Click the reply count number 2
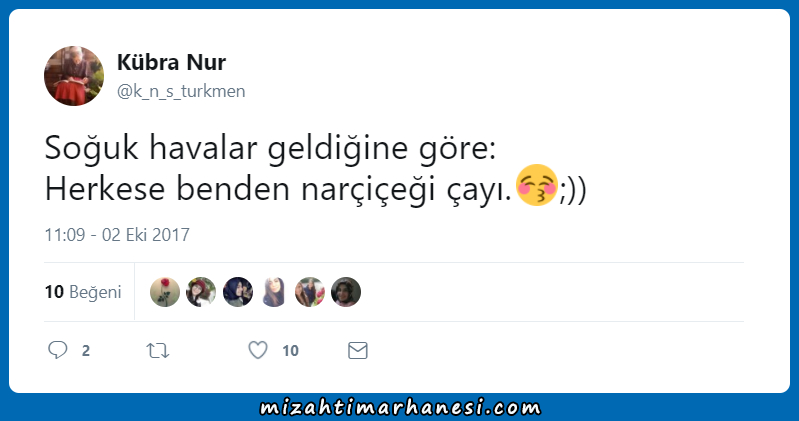Screen dimensions: 799x421 (x=86, y=351)
